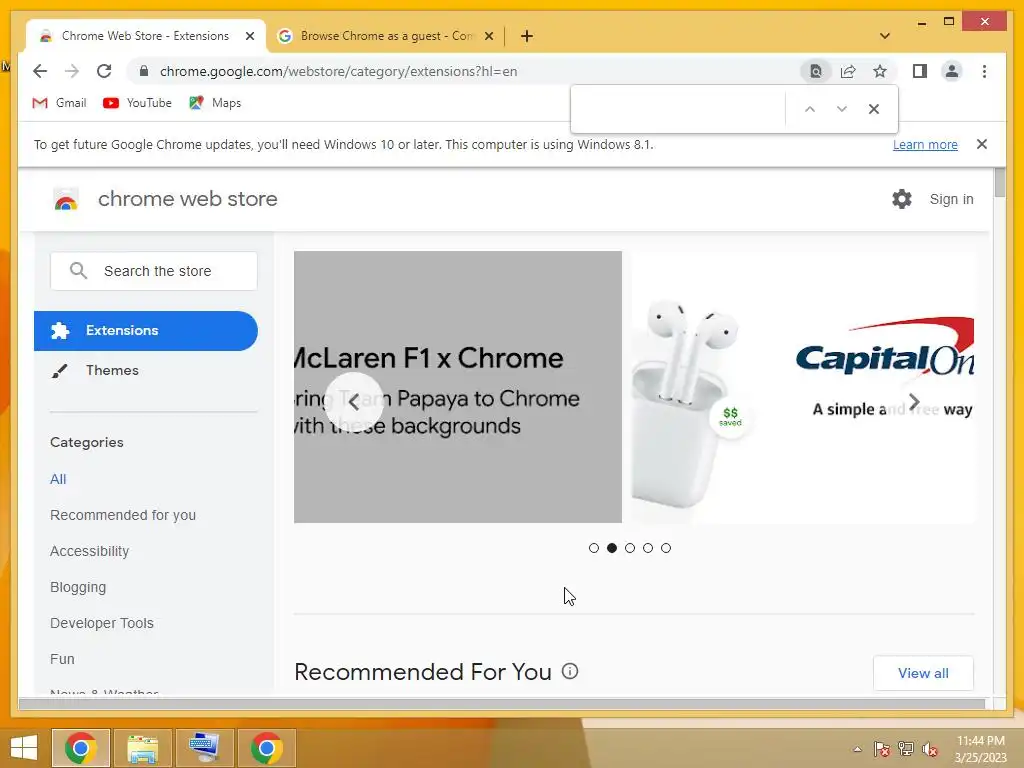Image resolution: width=1024 pixels, height=768 pixels.
Task: Select the third carousel dot
Action: 630,548
